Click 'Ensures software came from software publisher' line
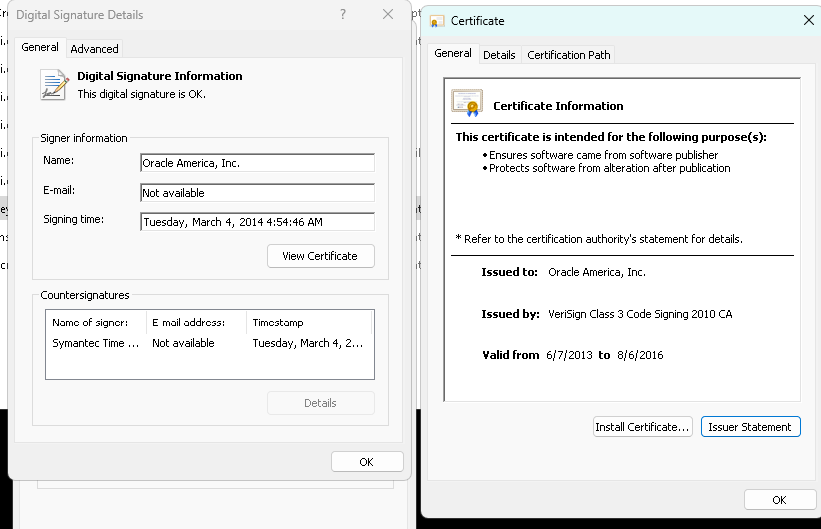Image resolution: width=821 pixels, height=529 pixels. tap(603, 155)
